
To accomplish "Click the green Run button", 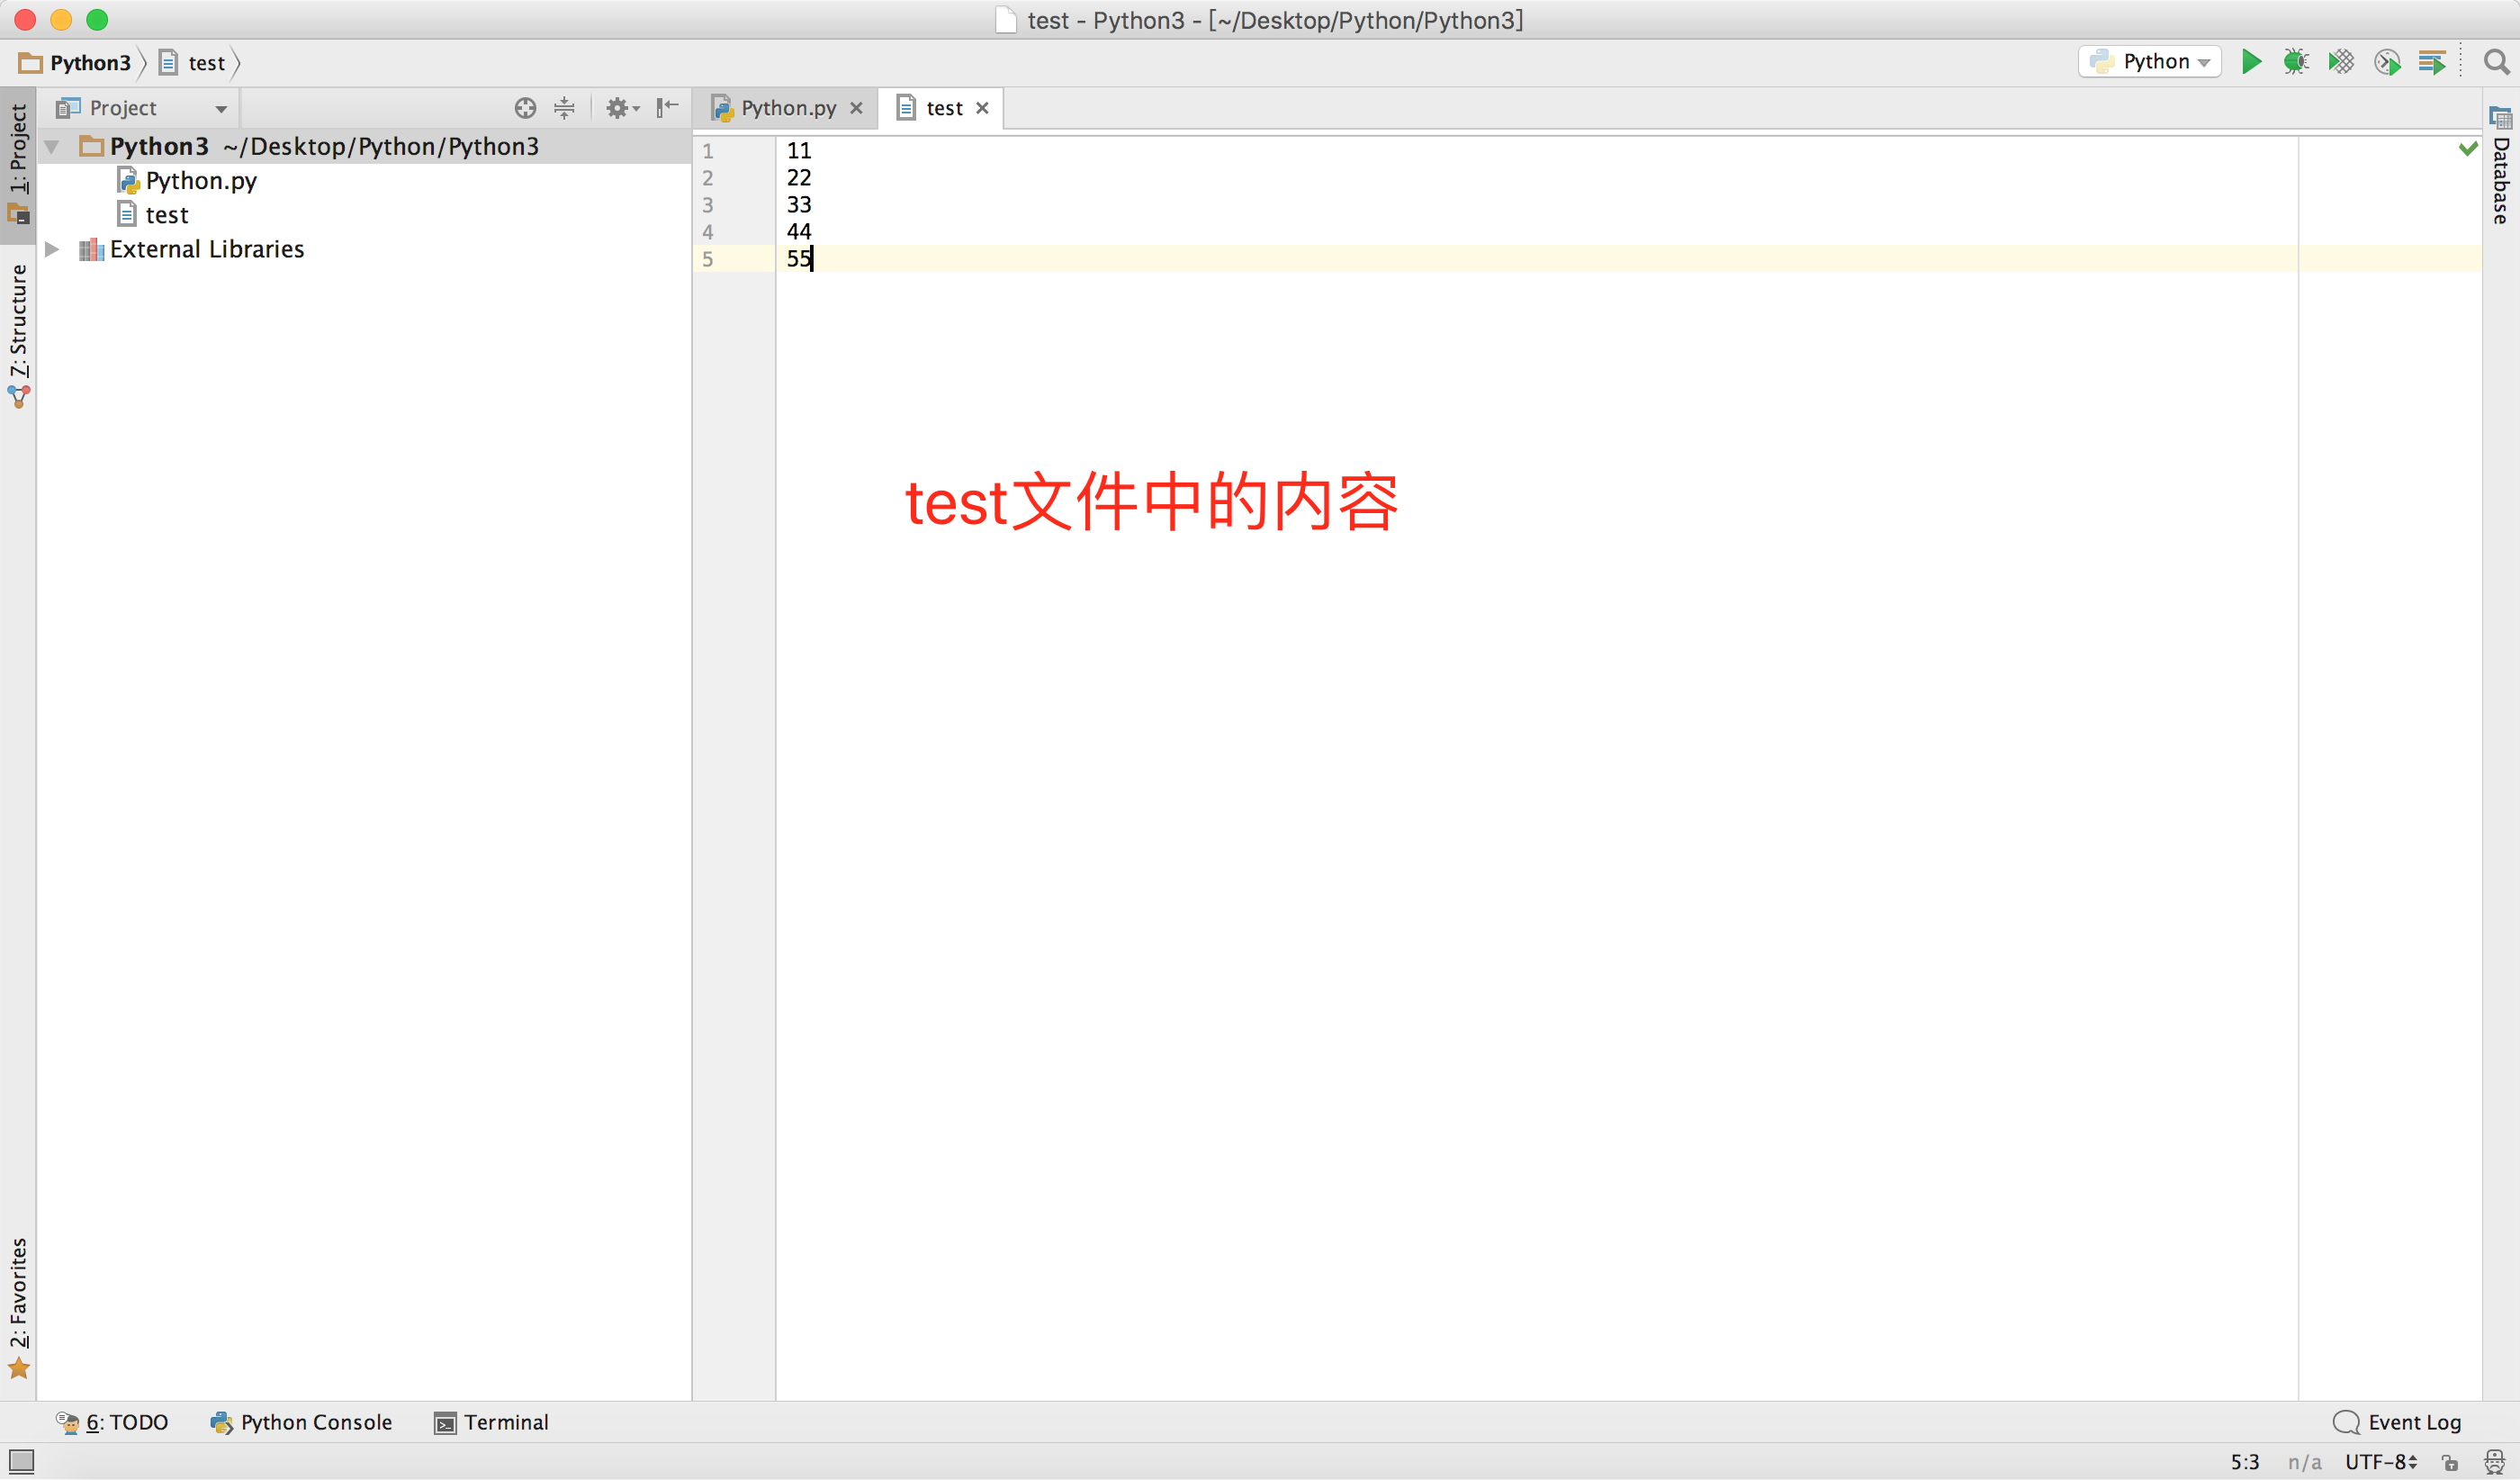I will (2251, 62).
